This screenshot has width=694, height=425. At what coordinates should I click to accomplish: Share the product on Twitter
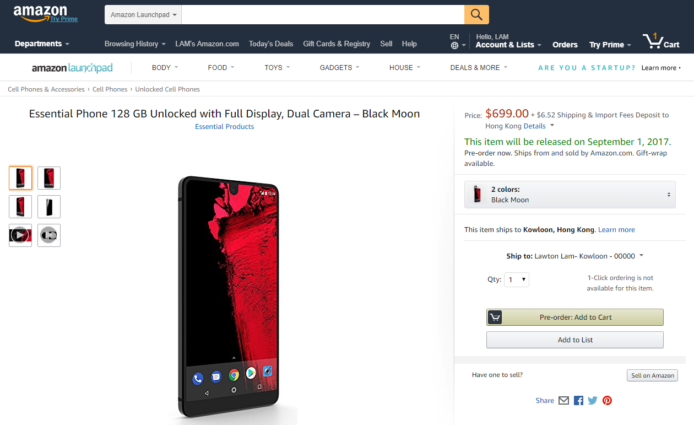592,400
